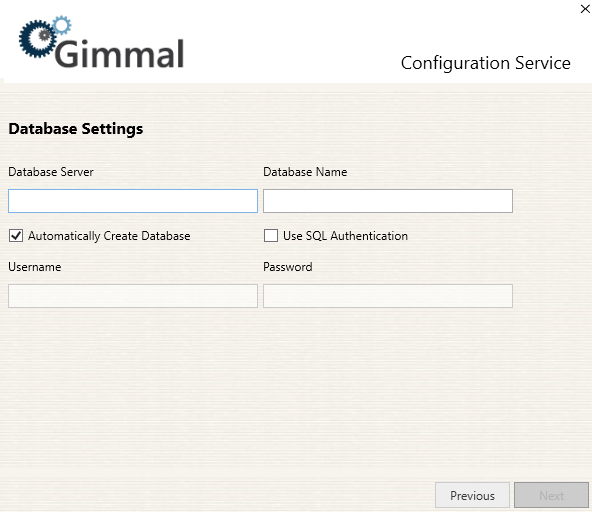
Task: Close the Configuration Service window
Action: pos(585,9)
